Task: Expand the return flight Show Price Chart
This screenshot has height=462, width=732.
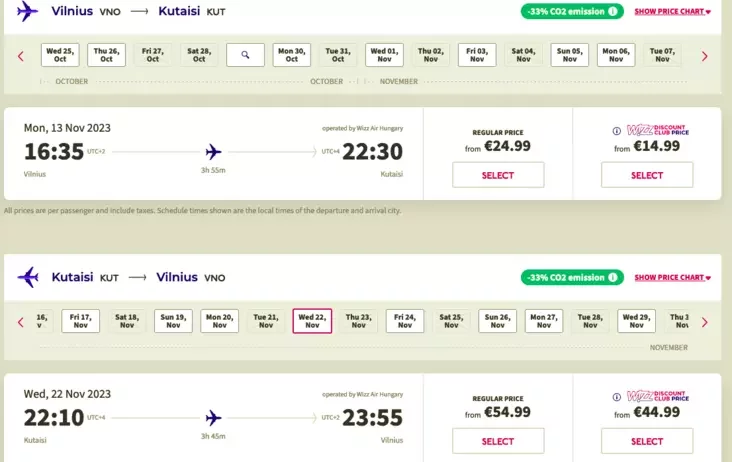Action: pos(673,277)
